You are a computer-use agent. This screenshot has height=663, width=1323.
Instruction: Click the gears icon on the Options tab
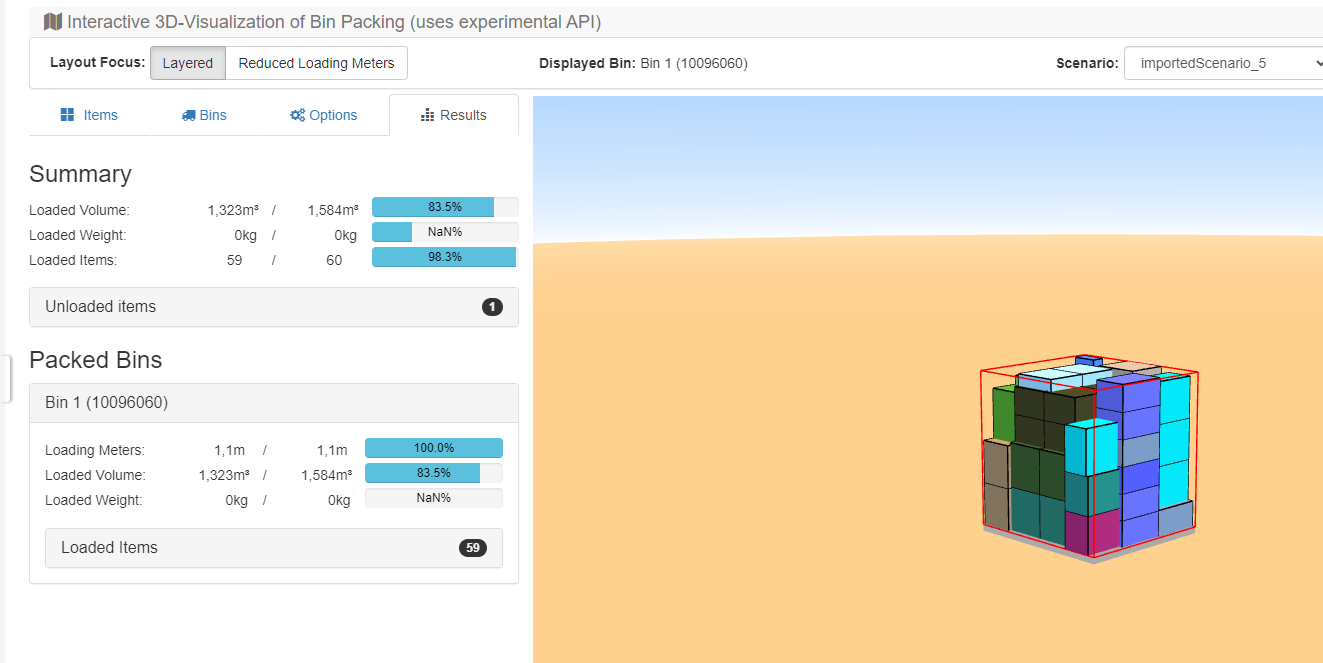click(x=297, y=115)
